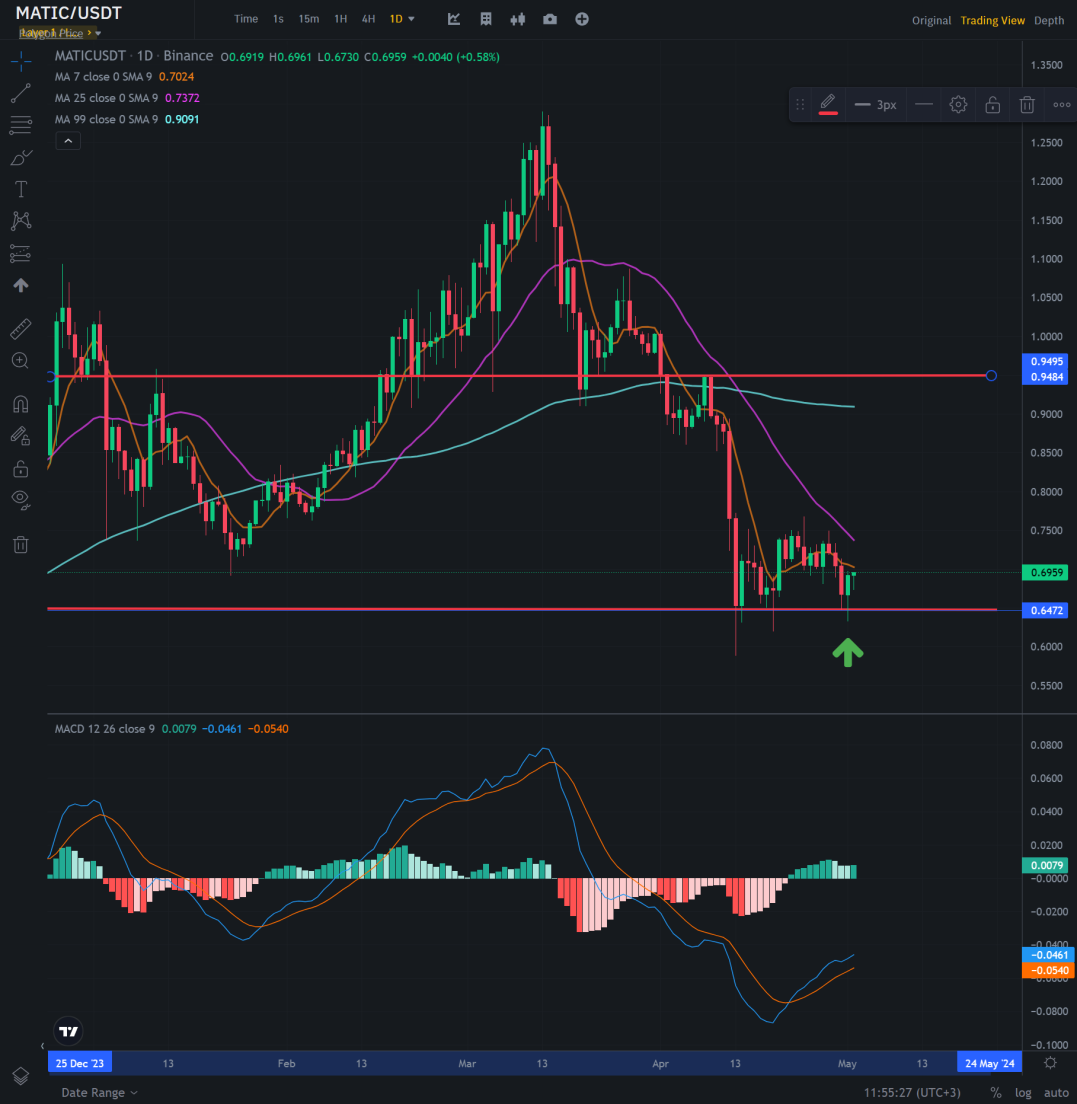Select the Trend Line drawing tool

point(20,92)
